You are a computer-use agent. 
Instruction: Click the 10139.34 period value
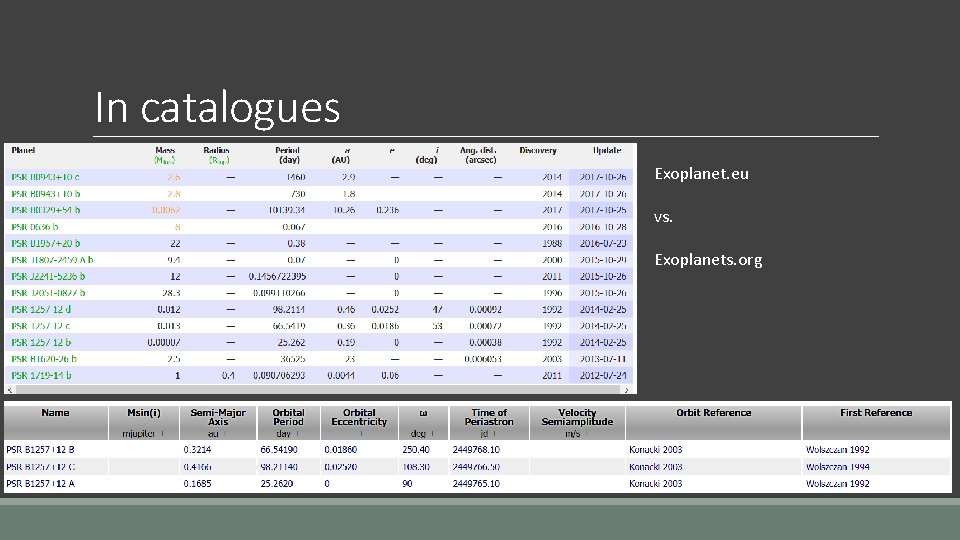[287, 210]
